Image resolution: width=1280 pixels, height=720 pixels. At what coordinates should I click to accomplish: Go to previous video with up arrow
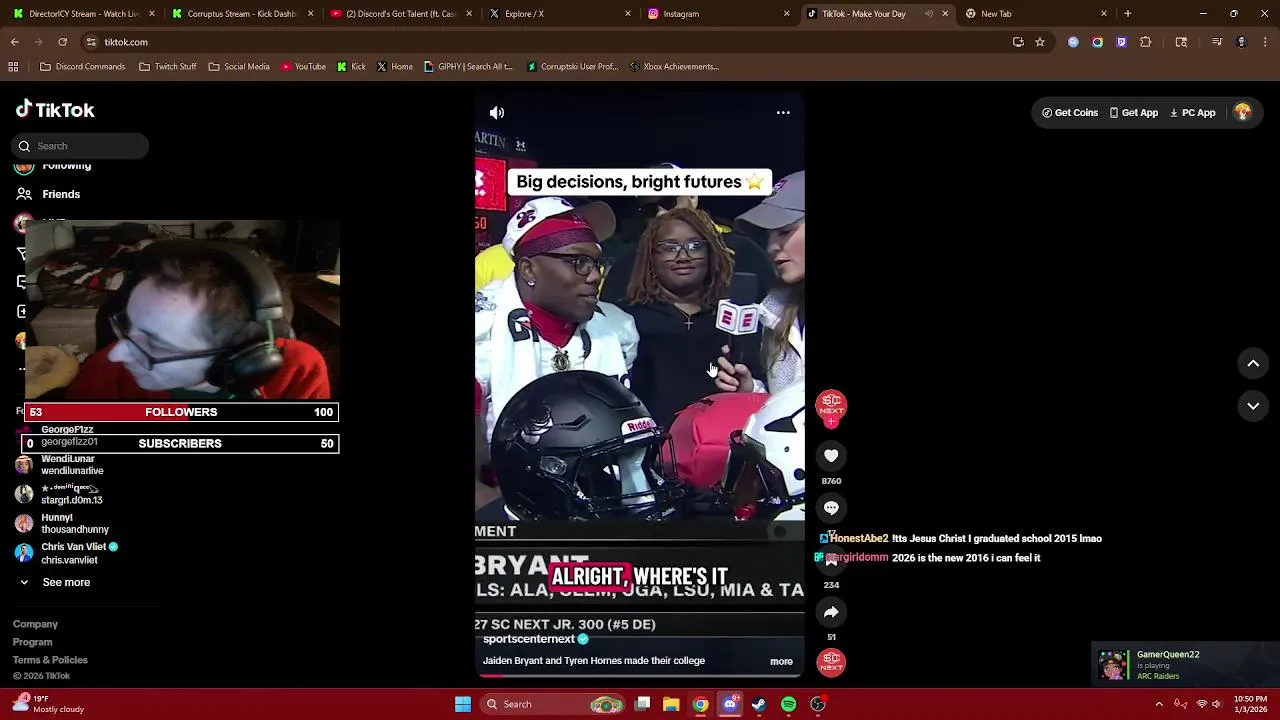(1253, 364)
